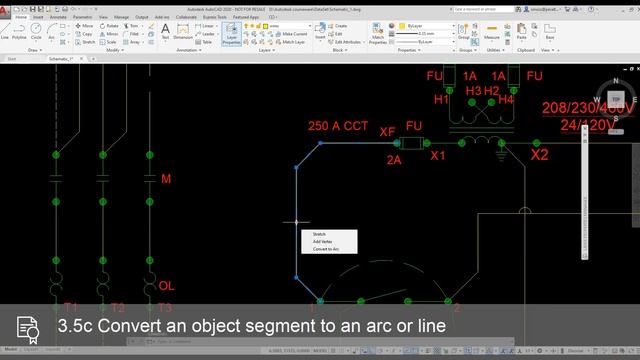Image resolution: width=640 pixels, height=360 pixels.
Task: Select the Text annotation tool
Action: (165, 31)
